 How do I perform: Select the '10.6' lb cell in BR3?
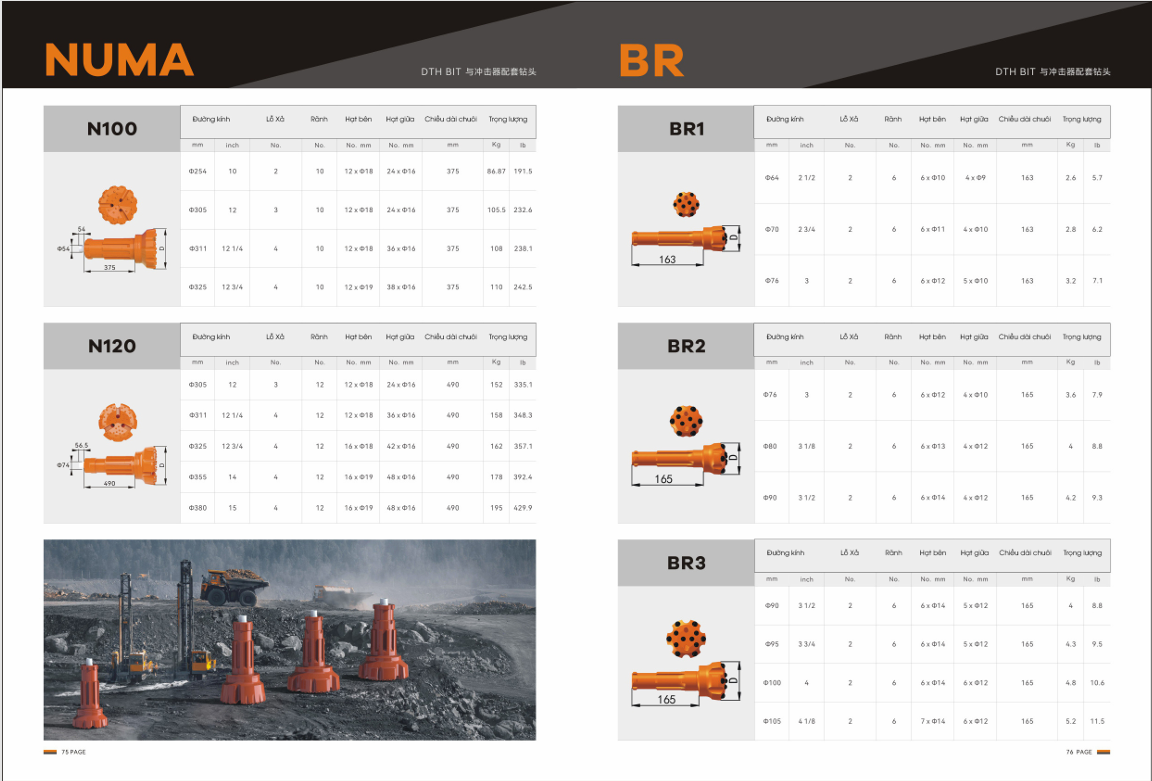[1097, 683]
